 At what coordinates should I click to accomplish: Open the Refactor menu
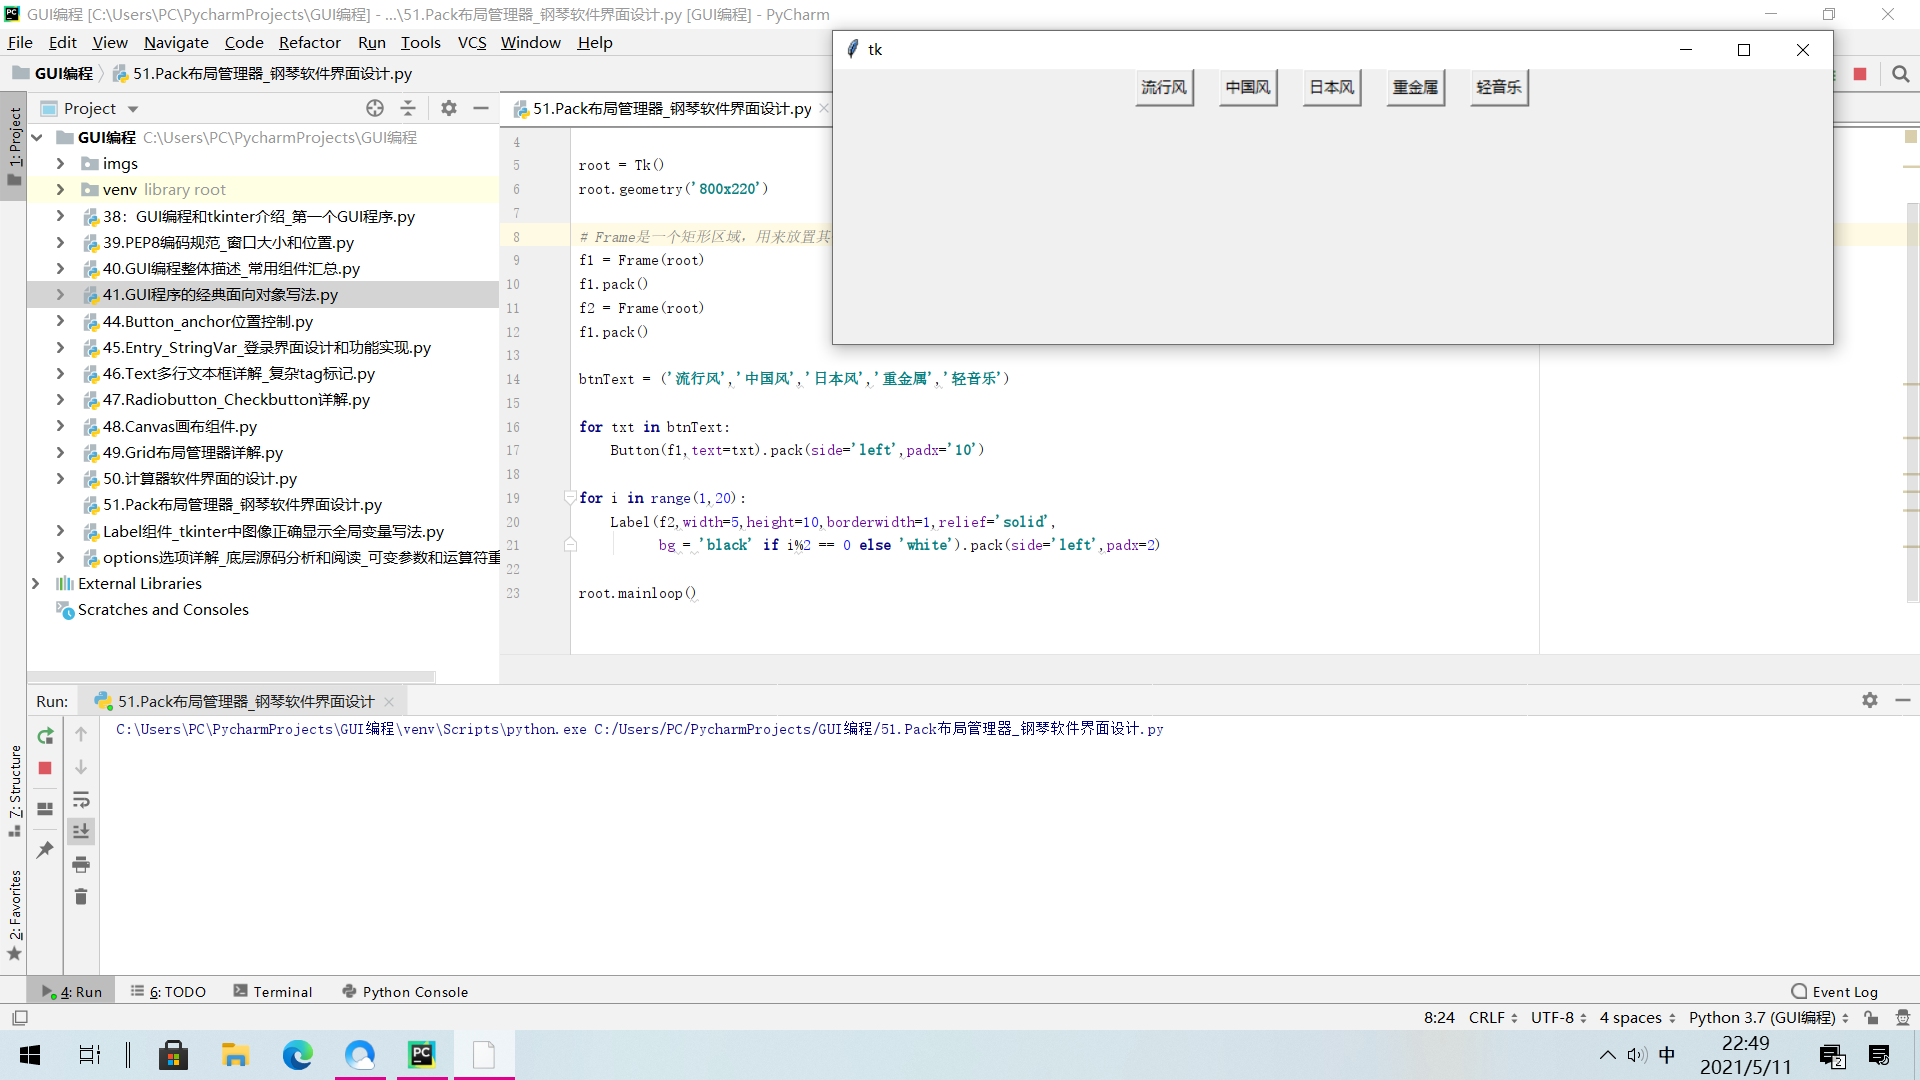309,42
